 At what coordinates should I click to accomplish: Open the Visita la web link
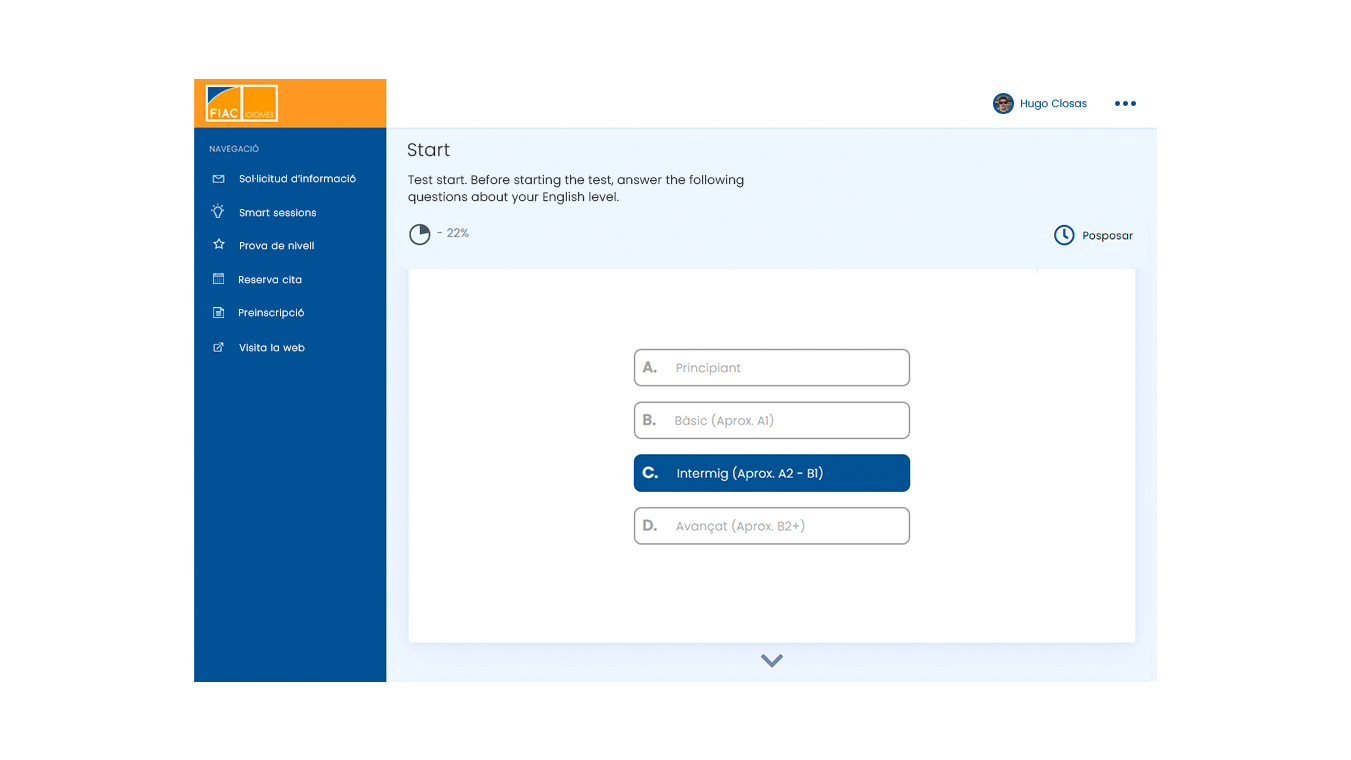coord(271,348)
